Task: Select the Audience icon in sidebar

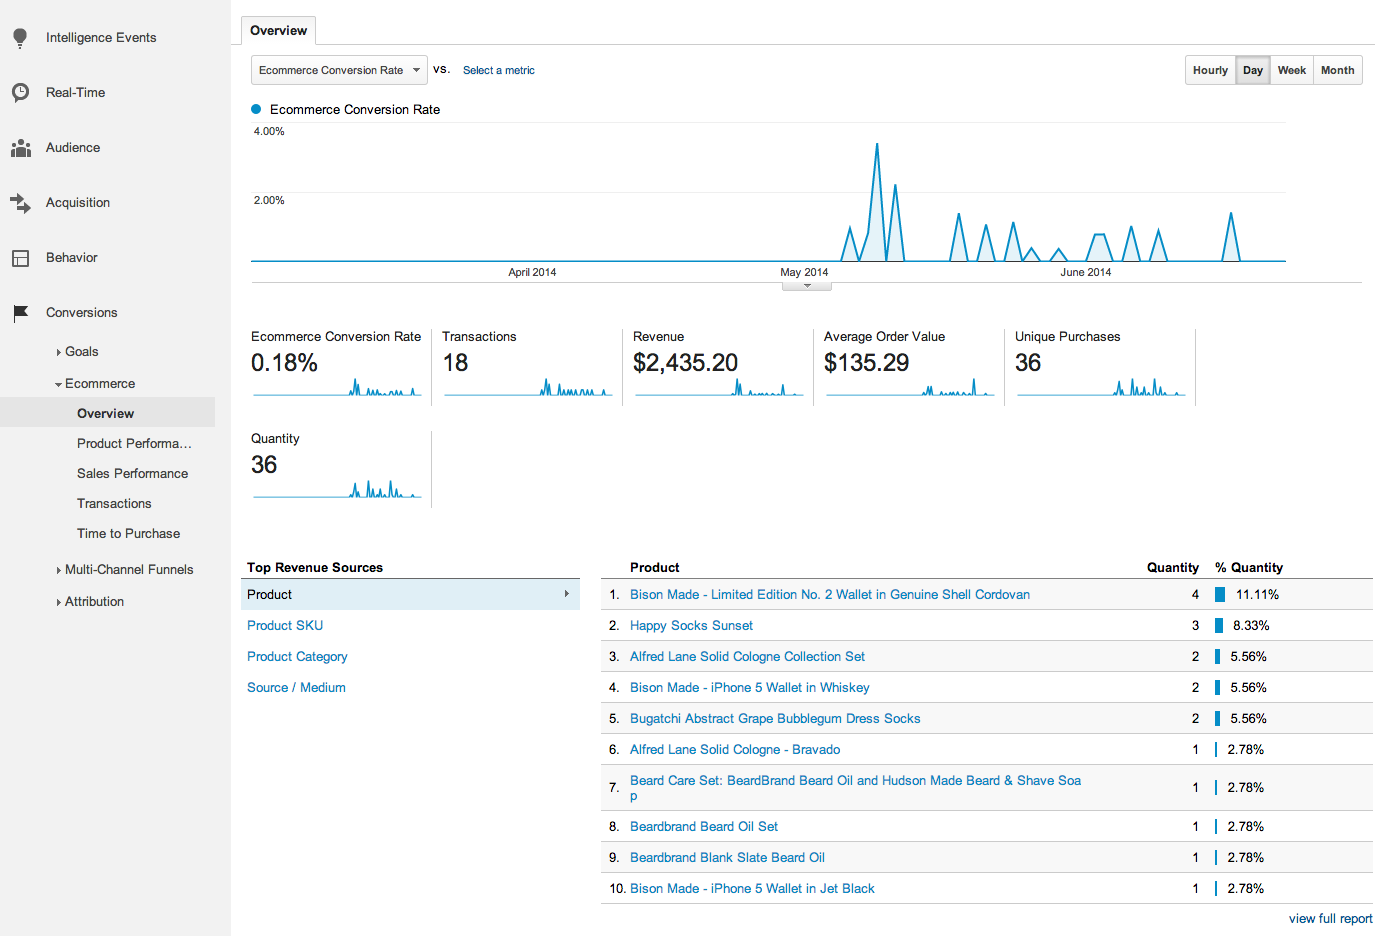Action: coord(20,147)
